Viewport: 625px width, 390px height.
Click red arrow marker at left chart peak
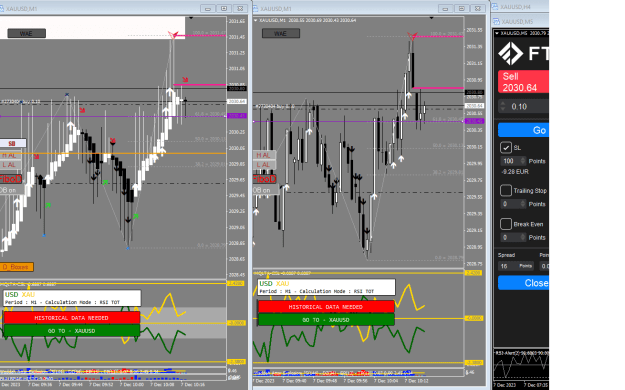[x=173, y=35]
